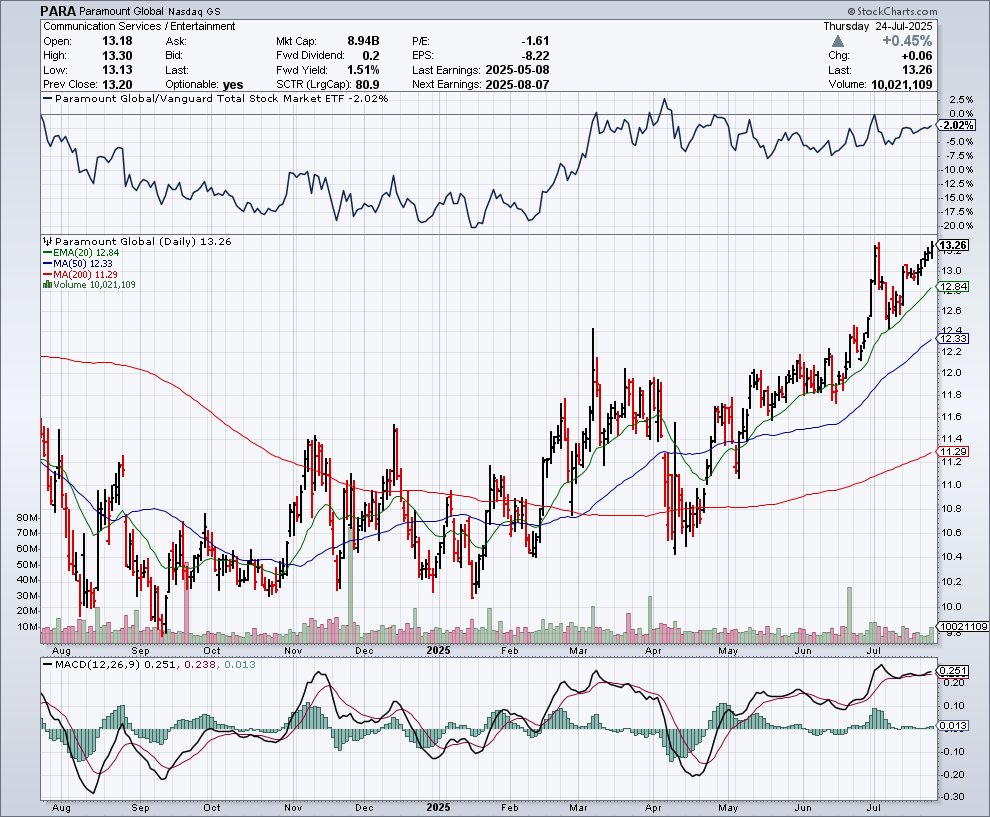Click the Volume 10,021,109 legend entry
This screenshot has height=817, width=990.
89,285
